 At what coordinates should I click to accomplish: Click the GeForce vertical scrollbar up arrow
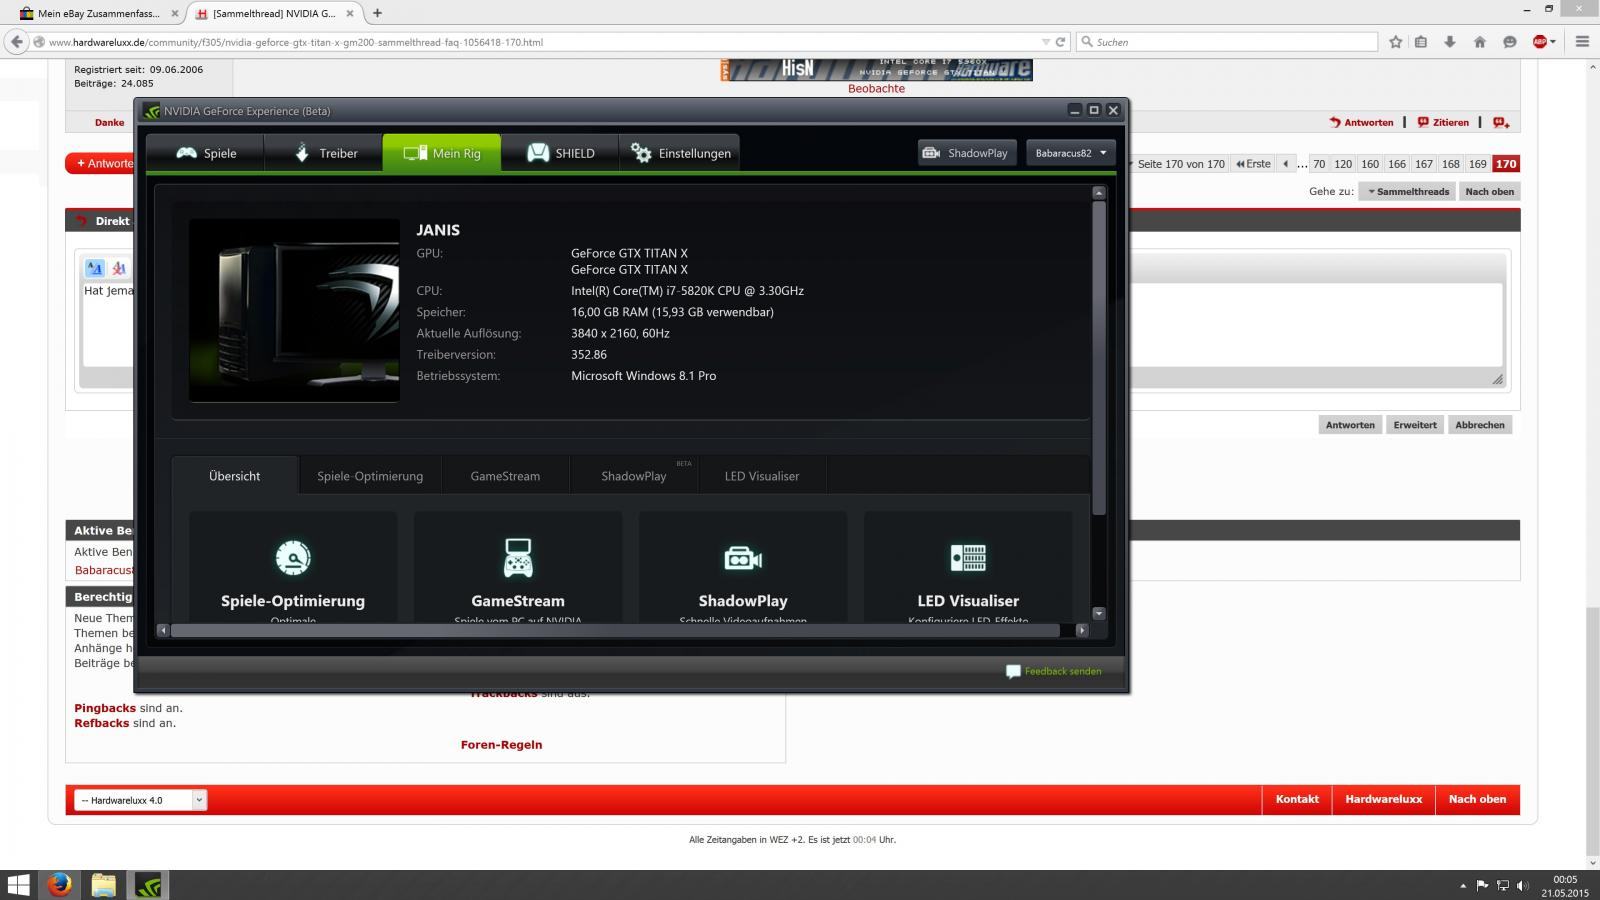(1099, 192)
